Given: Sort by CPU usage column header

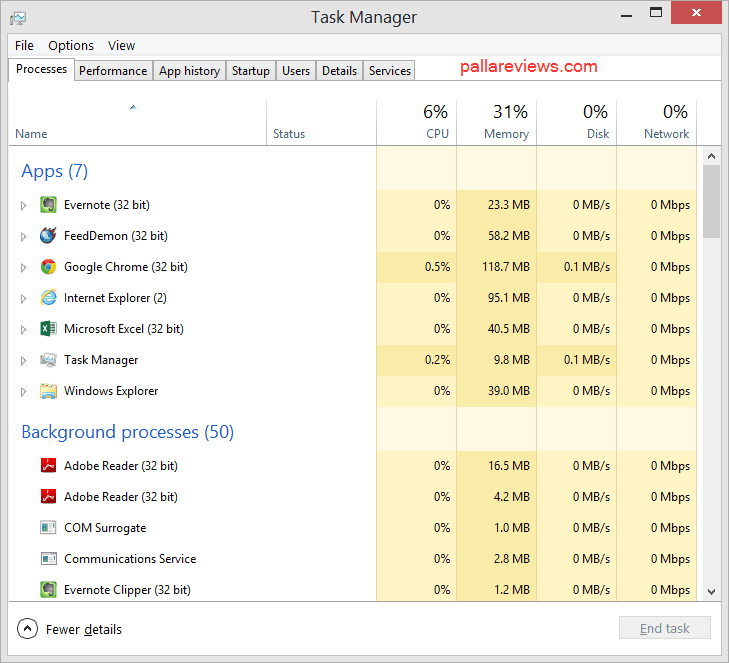Looking at the screenshot, I should 435,122.
